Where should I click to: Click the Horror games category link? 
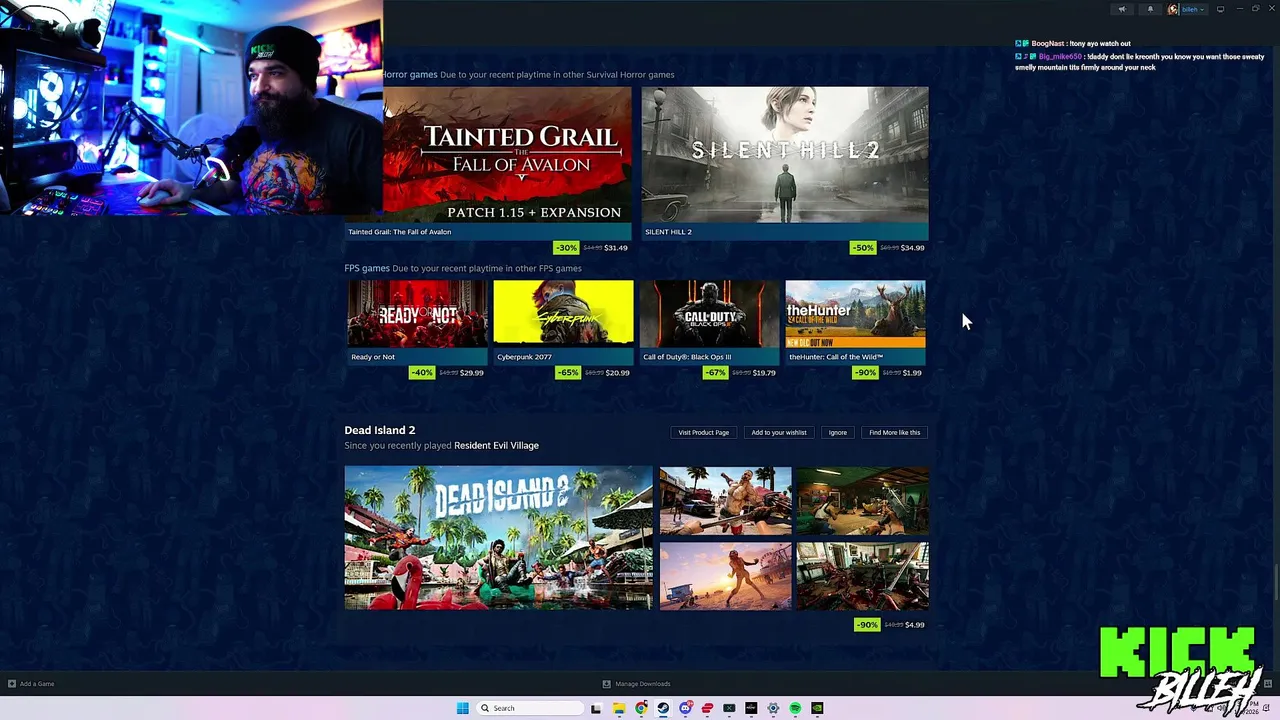(409, 75)
